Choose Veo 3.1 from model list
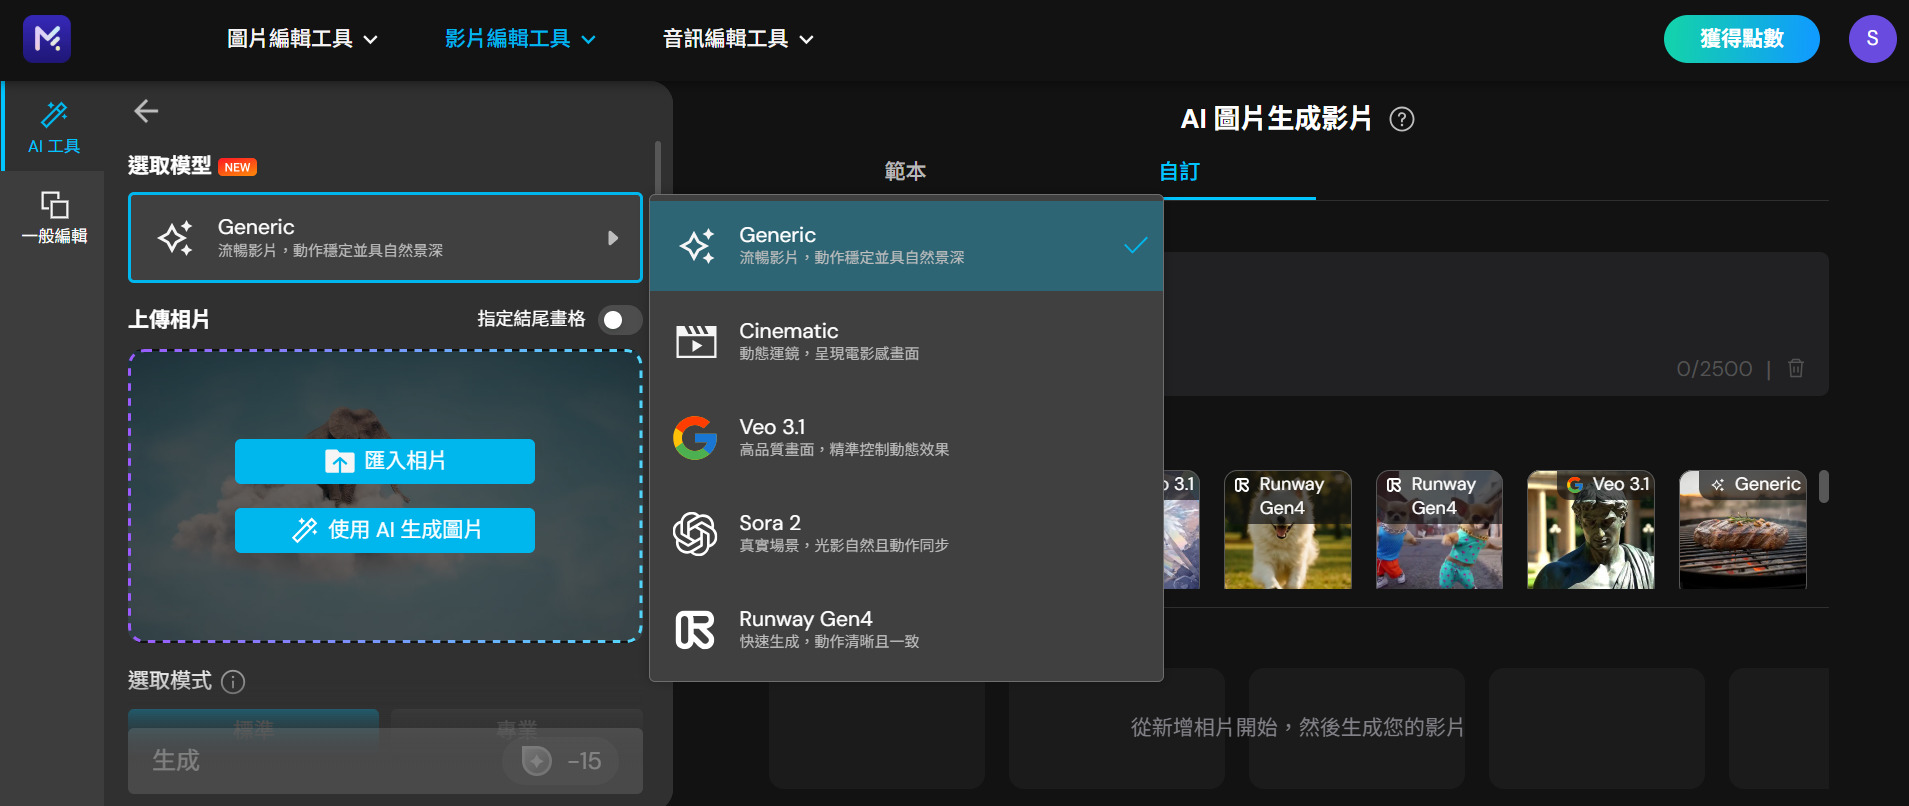 [x=906, y=437]
